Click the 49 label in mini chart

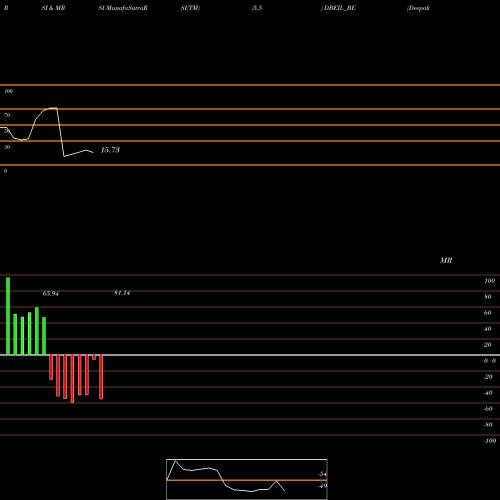322,486
